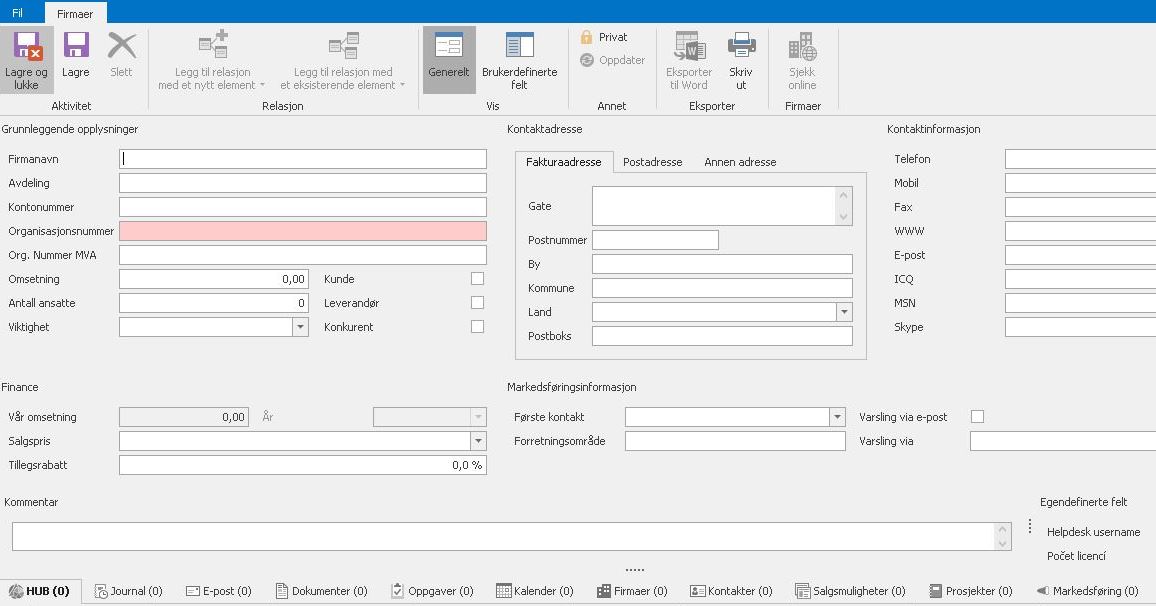Open the Salgsmuligheter (0) bottom tab
Viewport: 1156px width, 606px height.
point(851,591)
